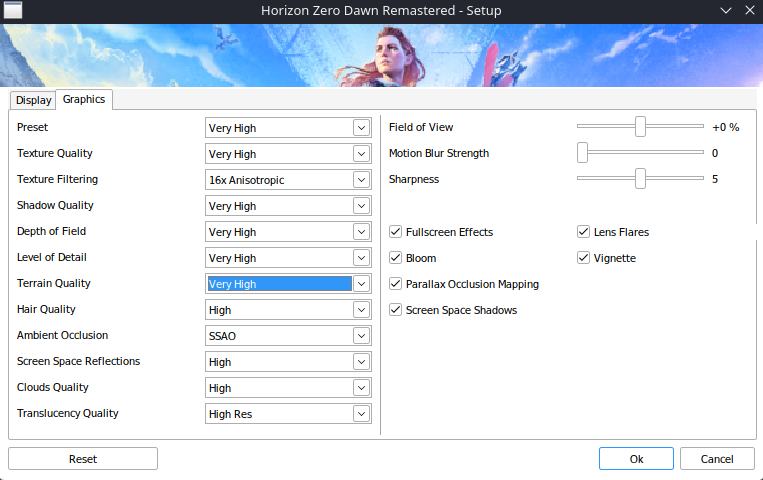Click the window title text
This screenshot has width=763, height=480.
click(381, 11)
